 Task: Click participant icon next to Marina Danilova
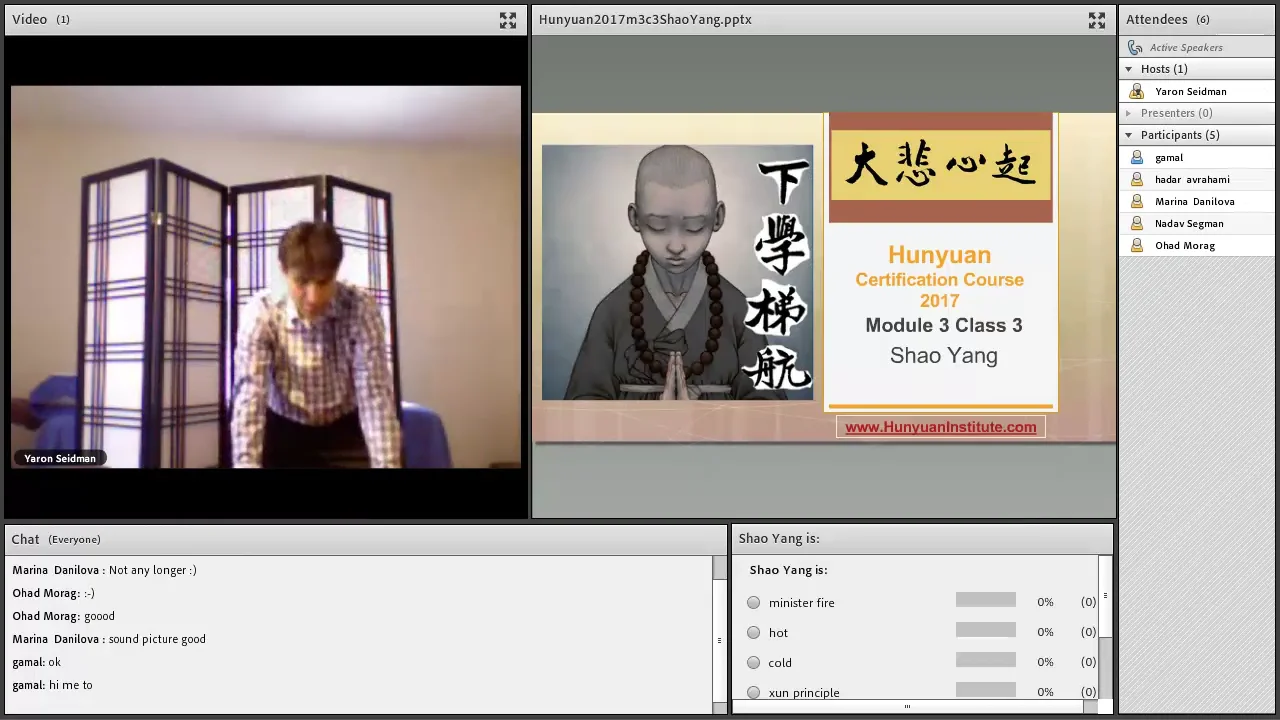click(x=1136, y=201)
